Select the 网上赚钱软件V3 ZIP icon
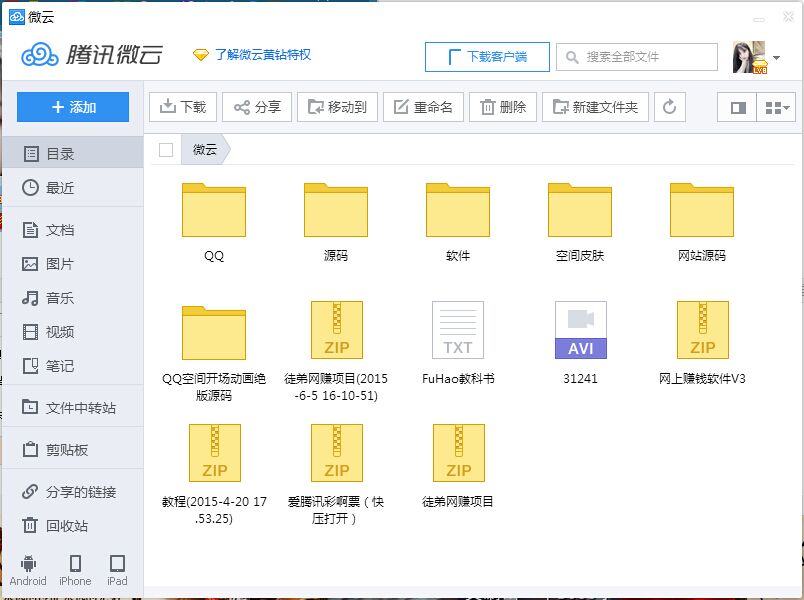 [x=702, y=330]
